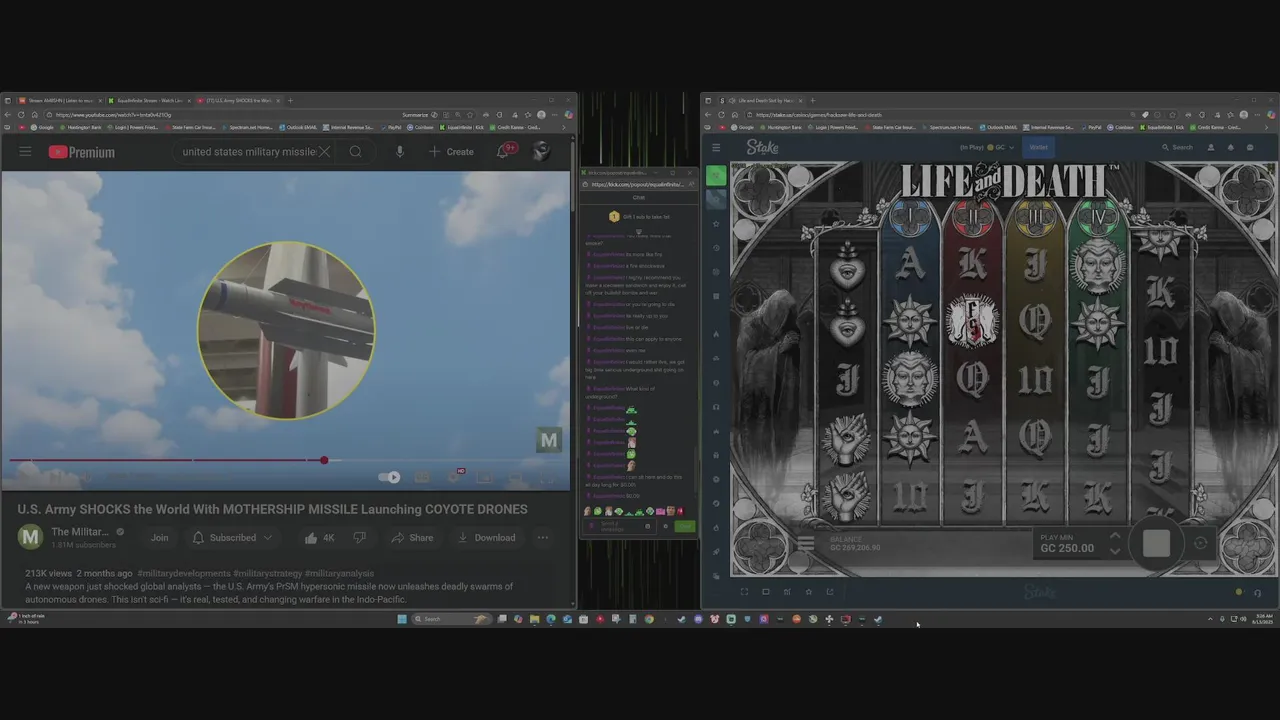Screen dimensions: 1280x720
Task: Open Stake profile user icon
Action: [1211, 147]
